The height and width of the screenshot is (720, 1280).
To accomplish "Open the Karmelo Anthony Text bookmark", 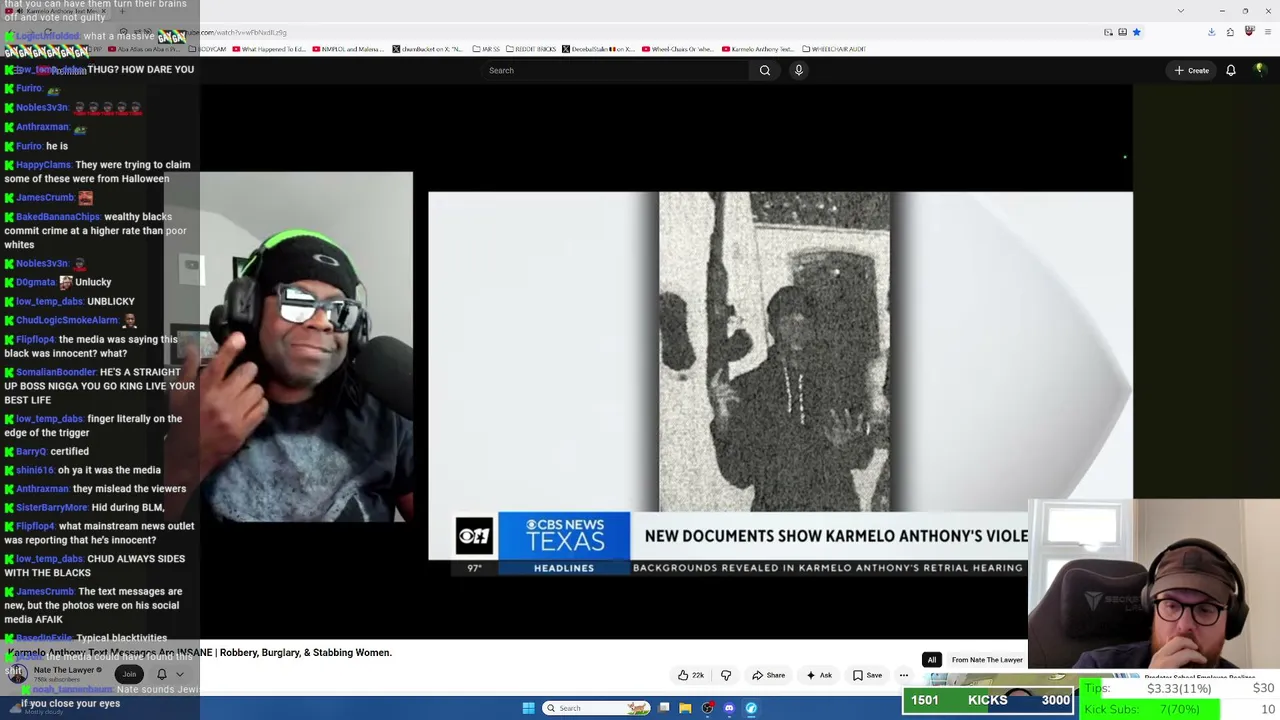I will pyautogui.click(x=758, y=49).
